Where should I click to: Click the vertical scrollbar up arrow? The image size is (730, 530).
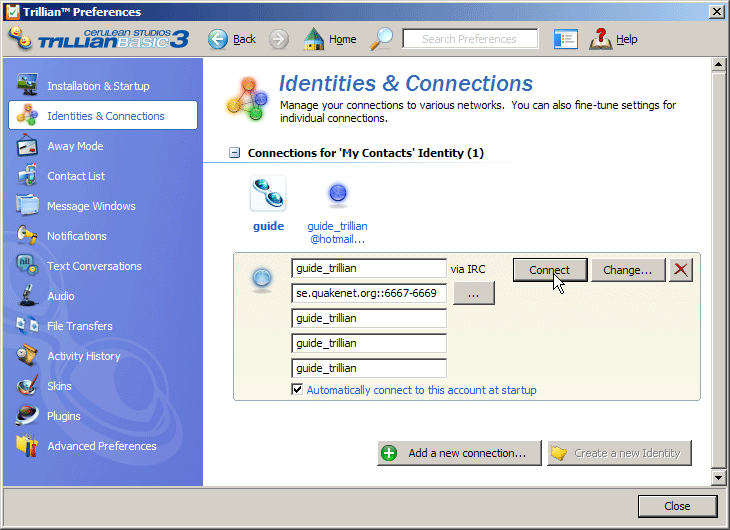coord(718,64)
